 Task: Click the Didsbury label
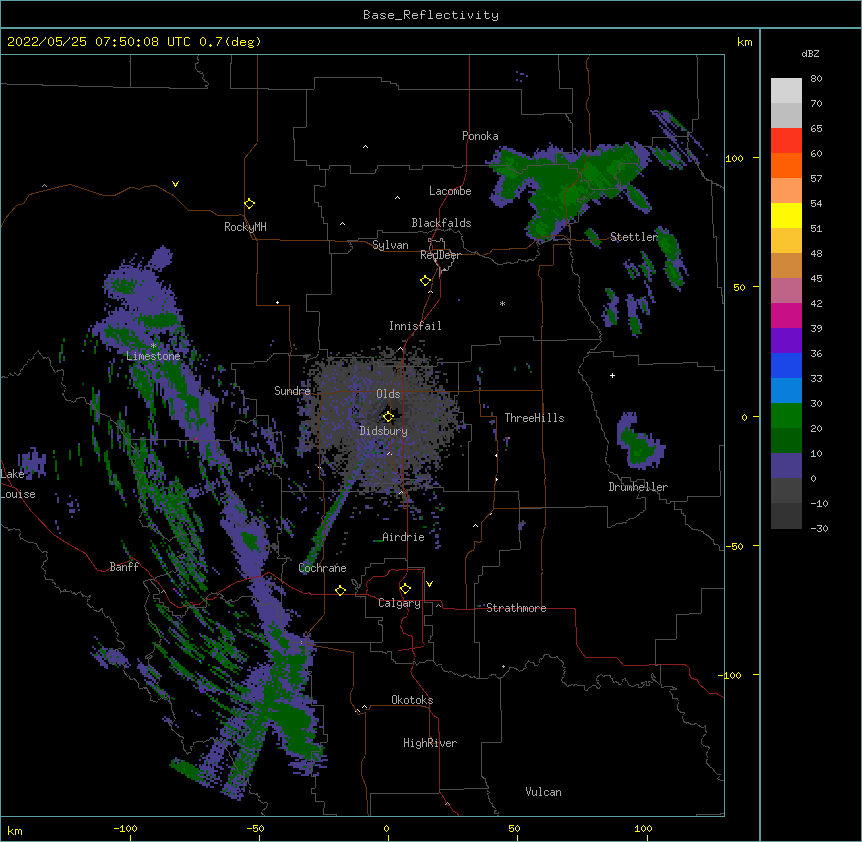coord(383,431)
